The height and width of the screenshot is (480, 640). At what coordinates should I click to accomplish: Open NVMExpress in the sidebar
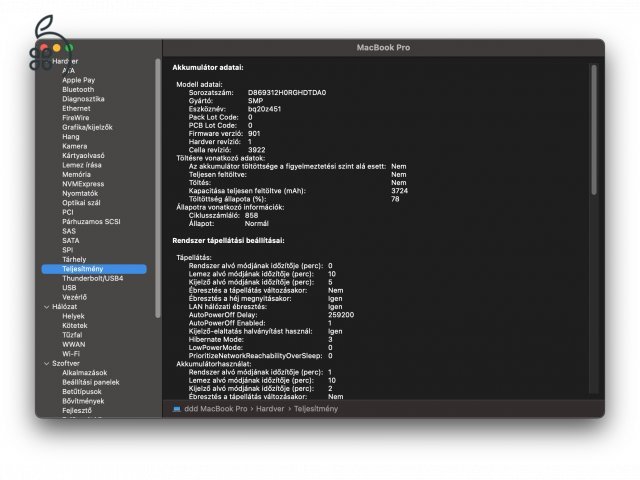[x=83, y=184]
